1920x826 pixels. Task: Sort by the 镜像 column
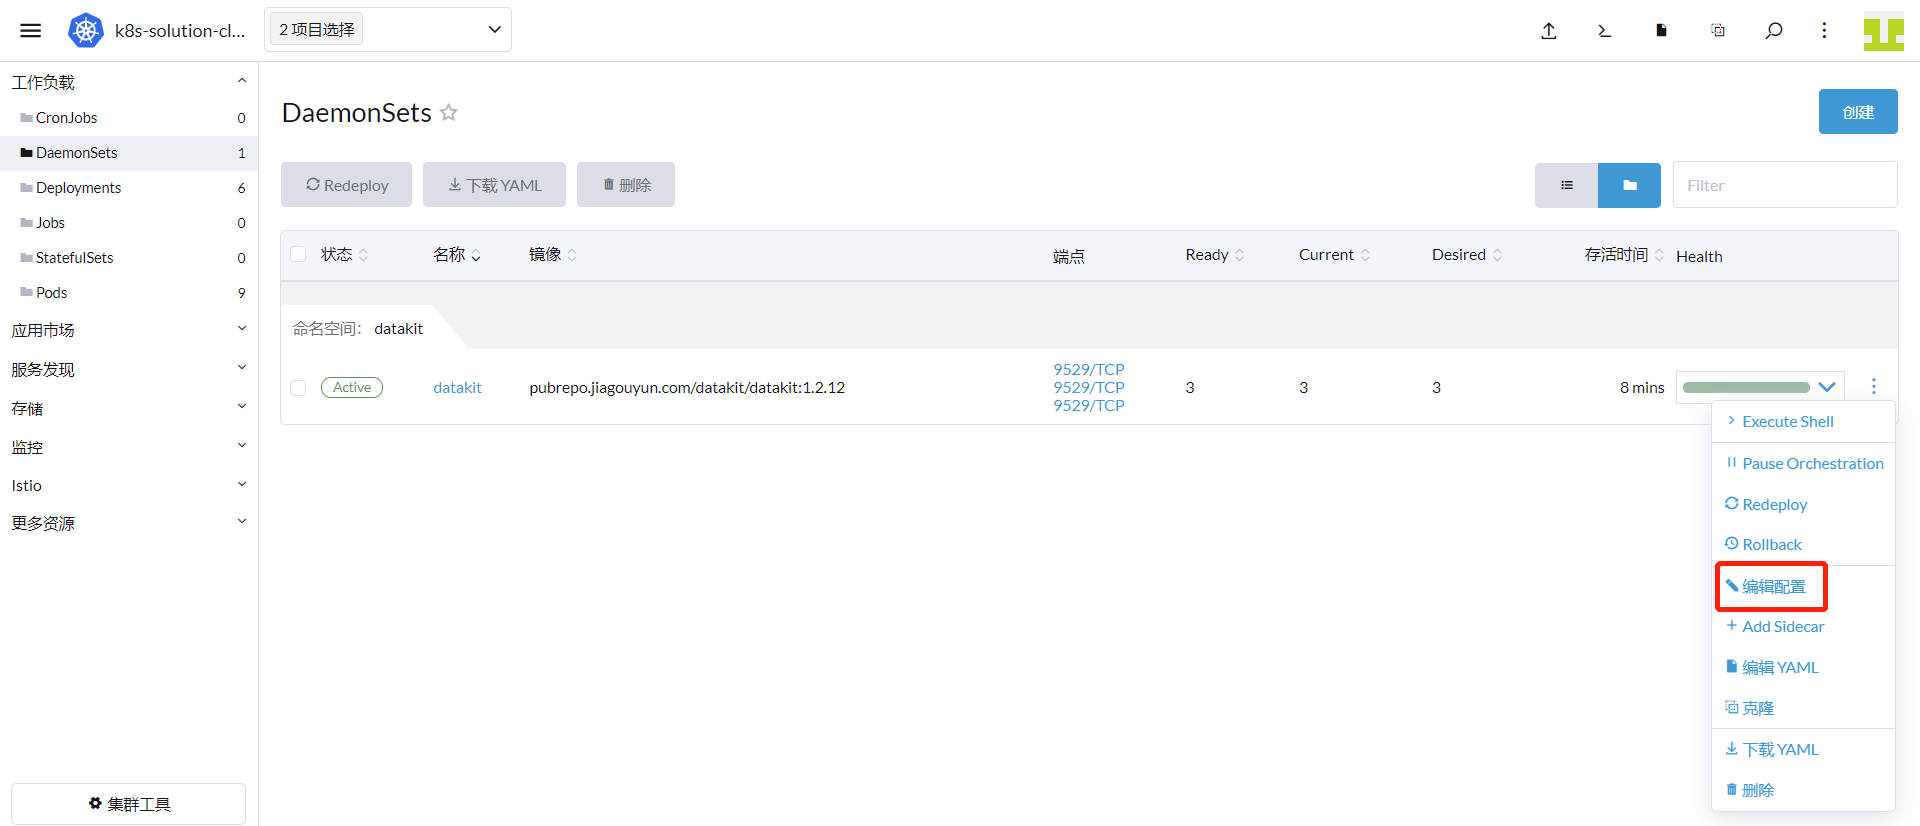click(x=553, y=255)
